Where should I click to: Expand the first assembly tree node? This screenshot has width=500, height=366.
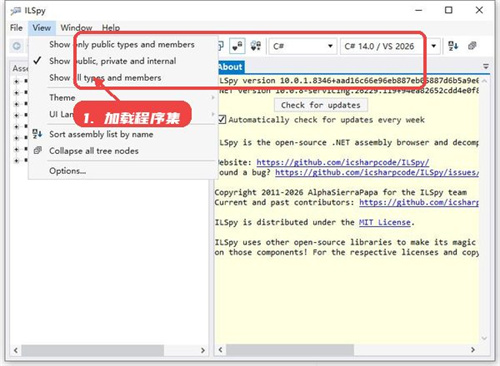coord(16,81)
